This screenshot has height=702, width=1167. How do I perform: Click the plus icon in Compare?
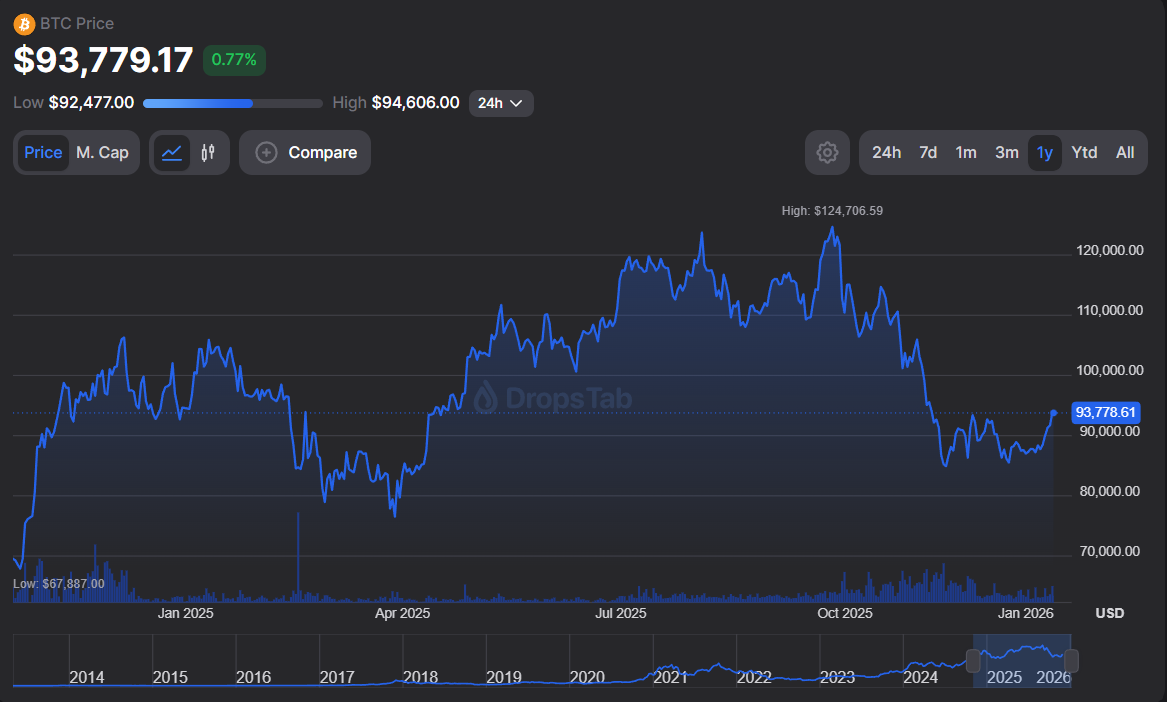pyautogui.click(x=266, y=153)
